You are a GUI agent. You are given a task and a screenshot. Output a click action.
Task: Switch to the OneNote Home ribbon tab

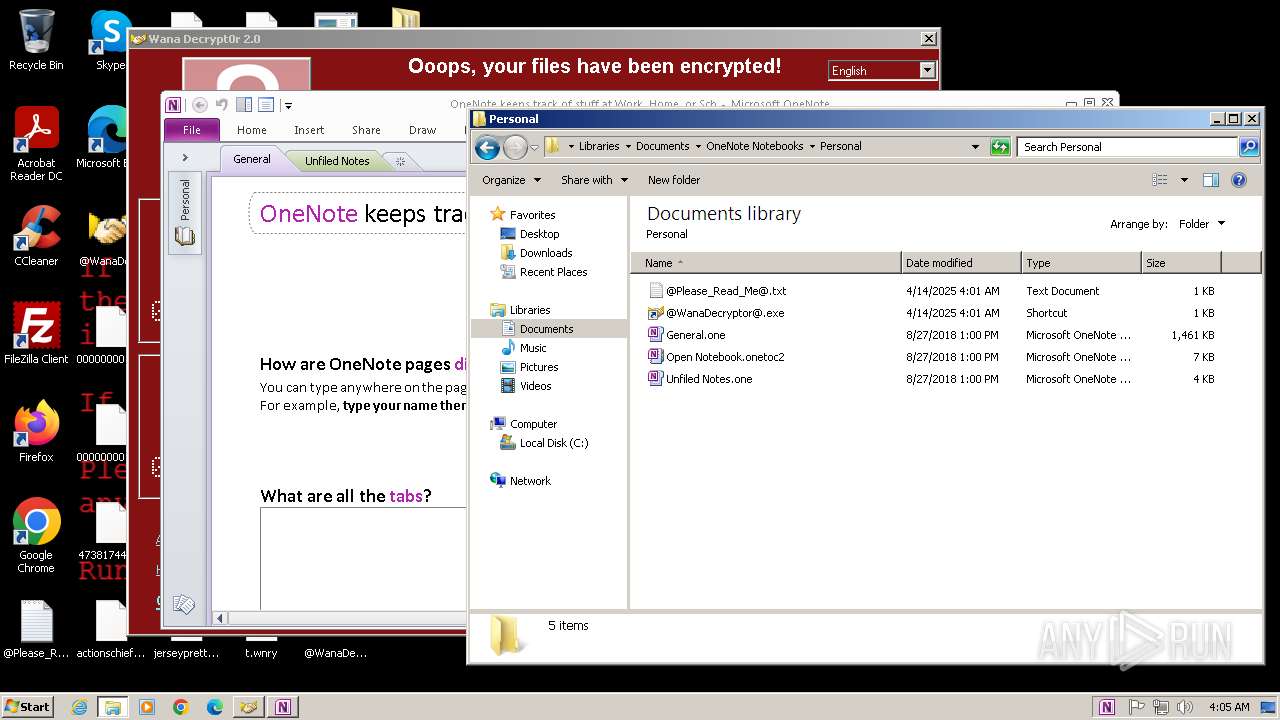[x=252, y=130]
